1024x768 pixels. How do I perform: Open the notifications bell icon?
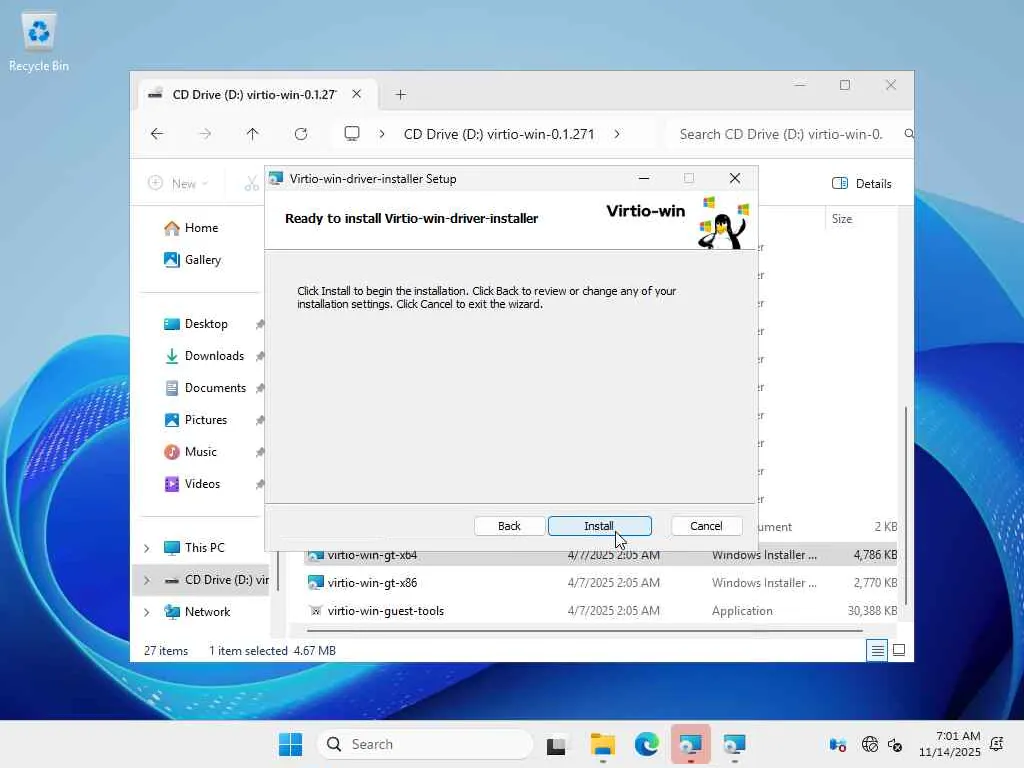(x=997, y=744)
